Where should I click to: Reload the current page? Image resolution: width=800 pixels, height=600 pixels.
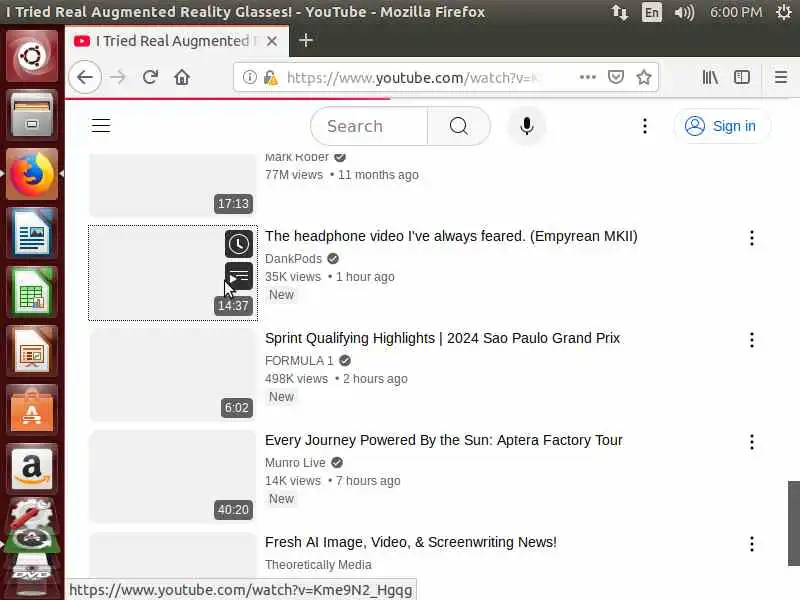[x=150, y=78]
